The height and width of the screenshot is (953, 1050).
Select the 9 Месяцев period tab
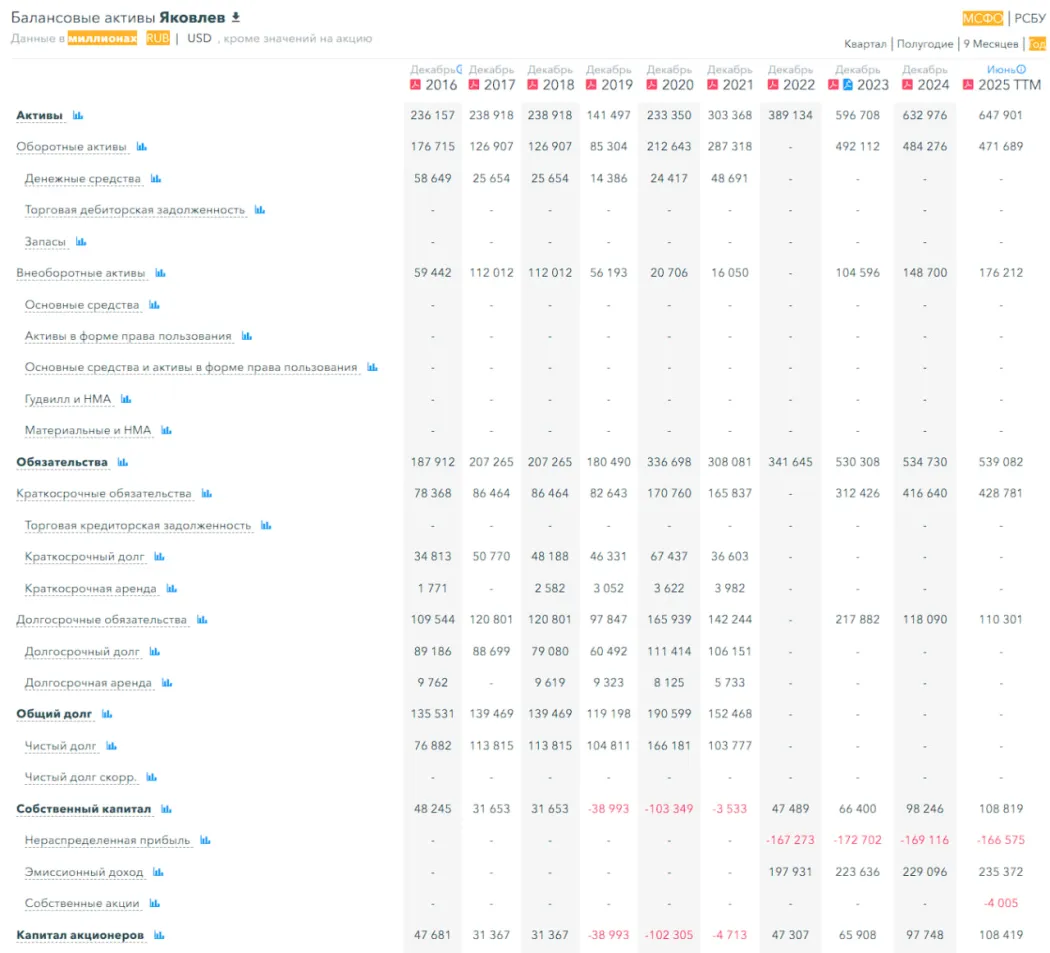[x=990, y=44]
